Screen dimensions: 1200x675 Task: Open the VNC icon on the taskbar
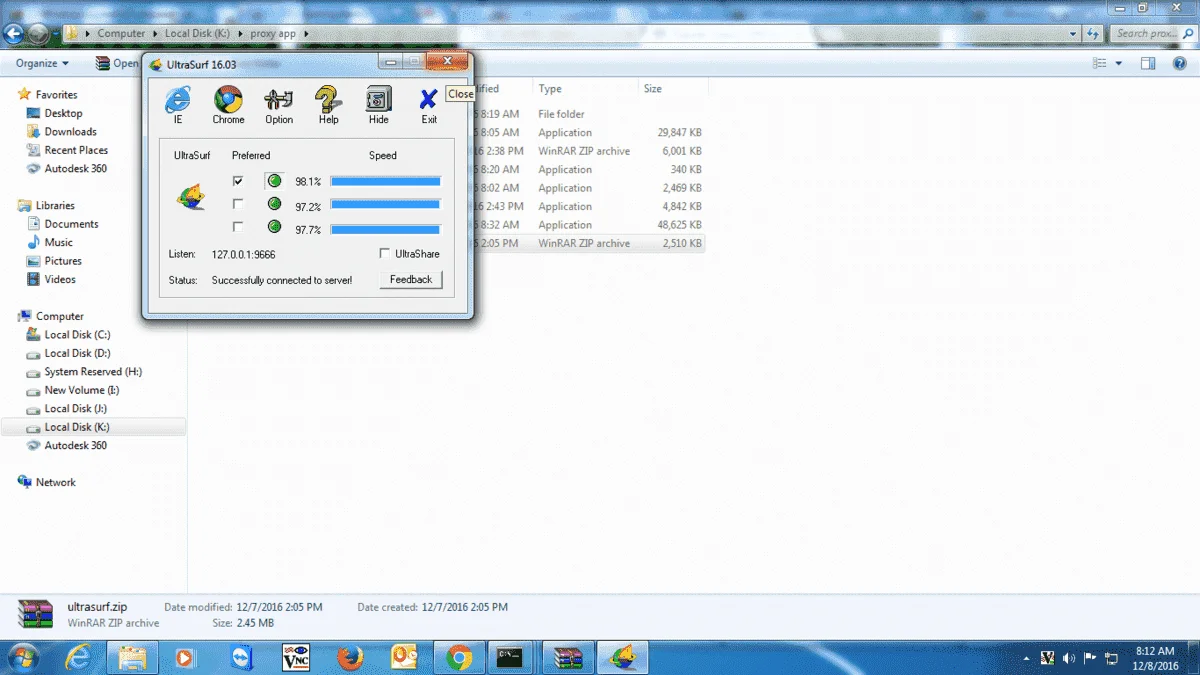[x=295, y=657]
